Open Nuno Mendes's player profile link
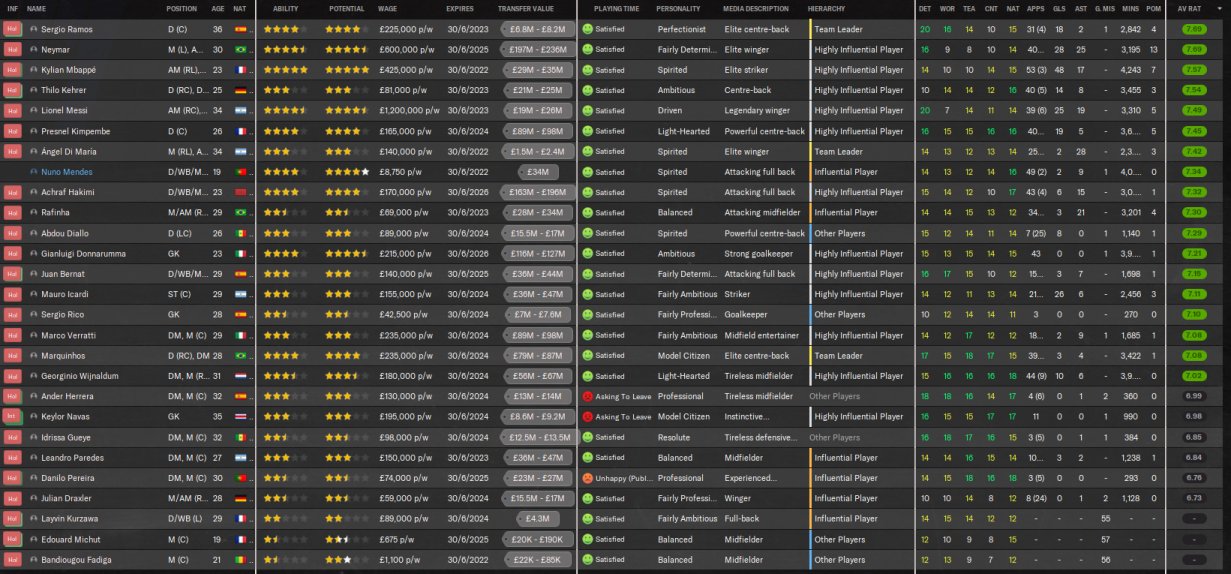 tap(67, 172)
